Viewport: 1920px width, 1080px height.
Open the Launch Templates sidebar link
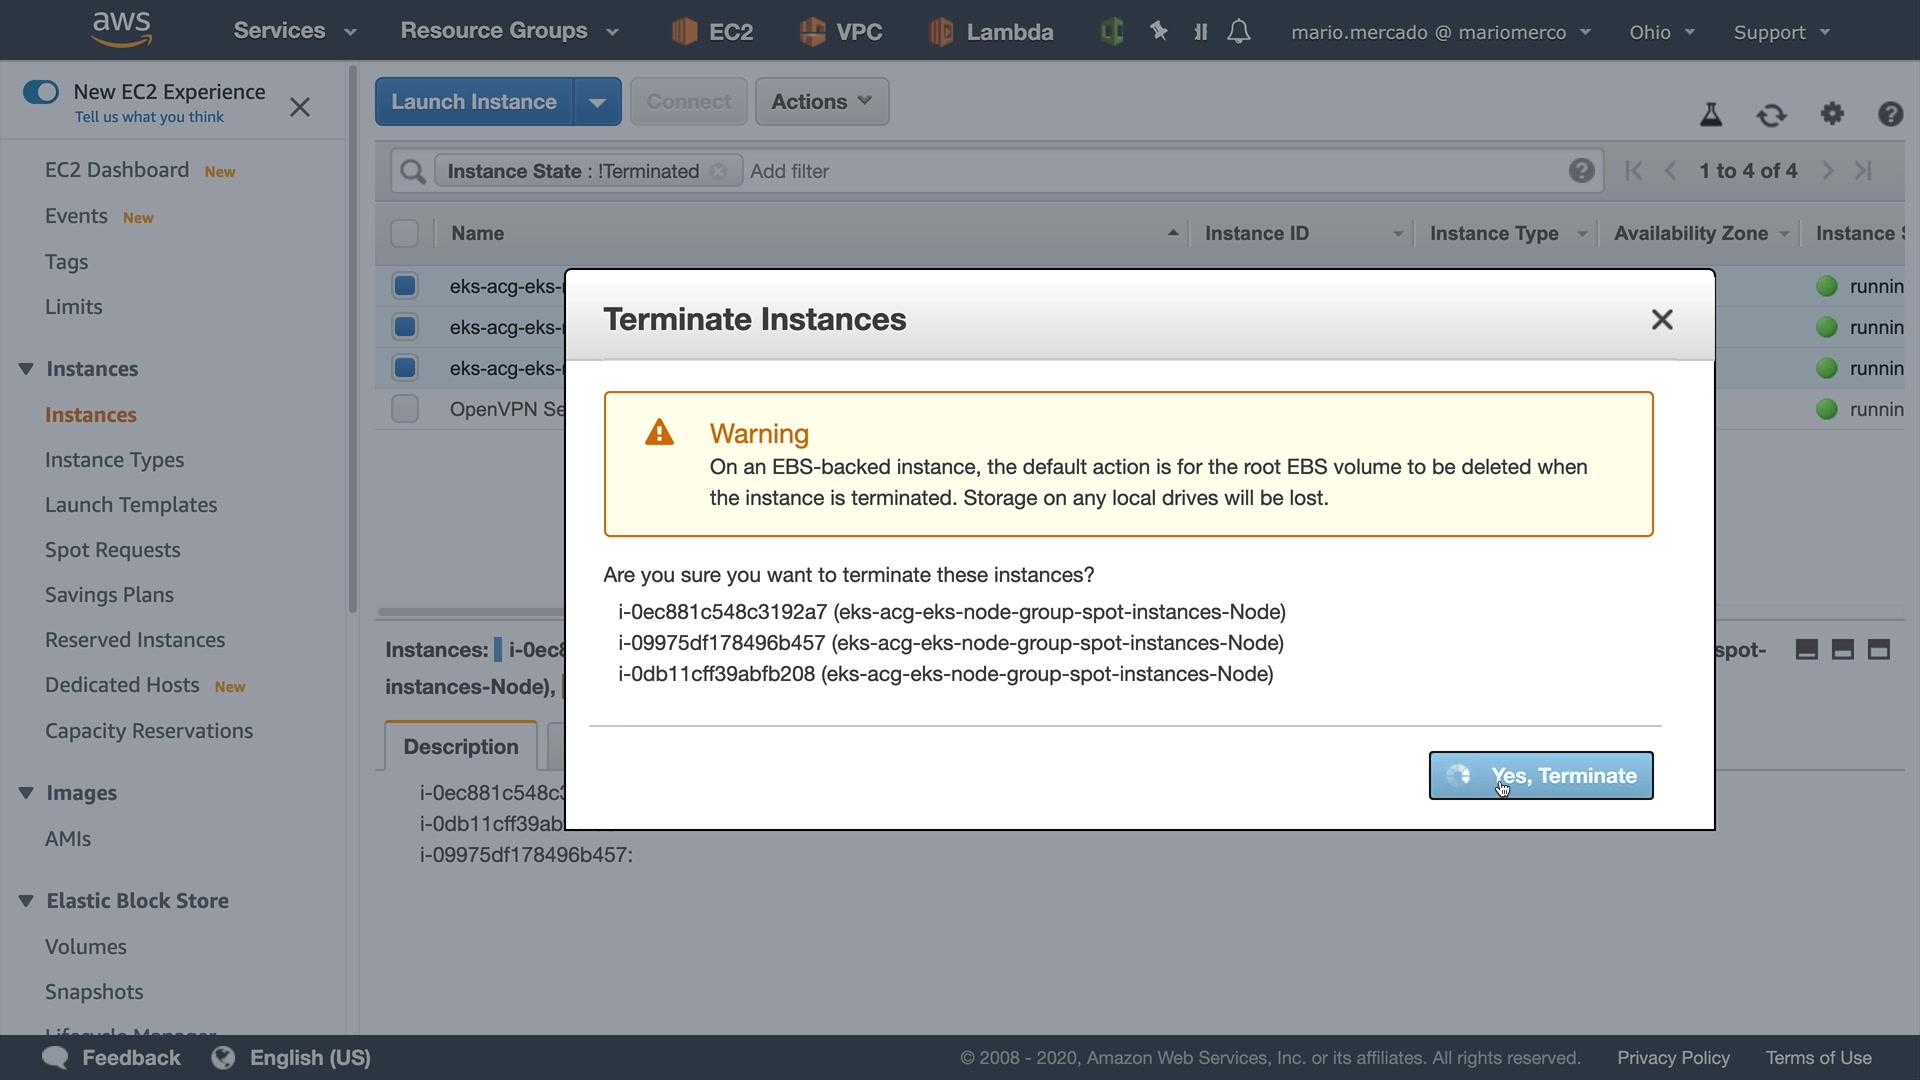tap(131, 505)
